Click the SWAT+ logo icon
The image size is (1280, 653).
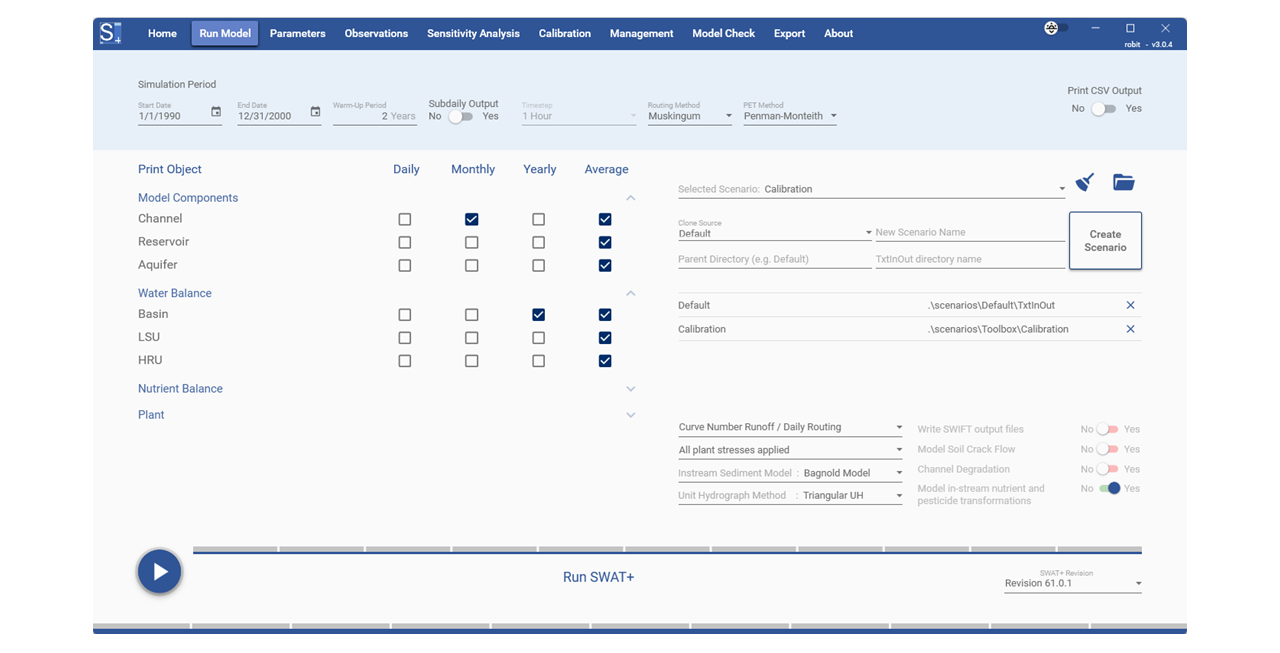pyautogui.click(x=110, y=33)
